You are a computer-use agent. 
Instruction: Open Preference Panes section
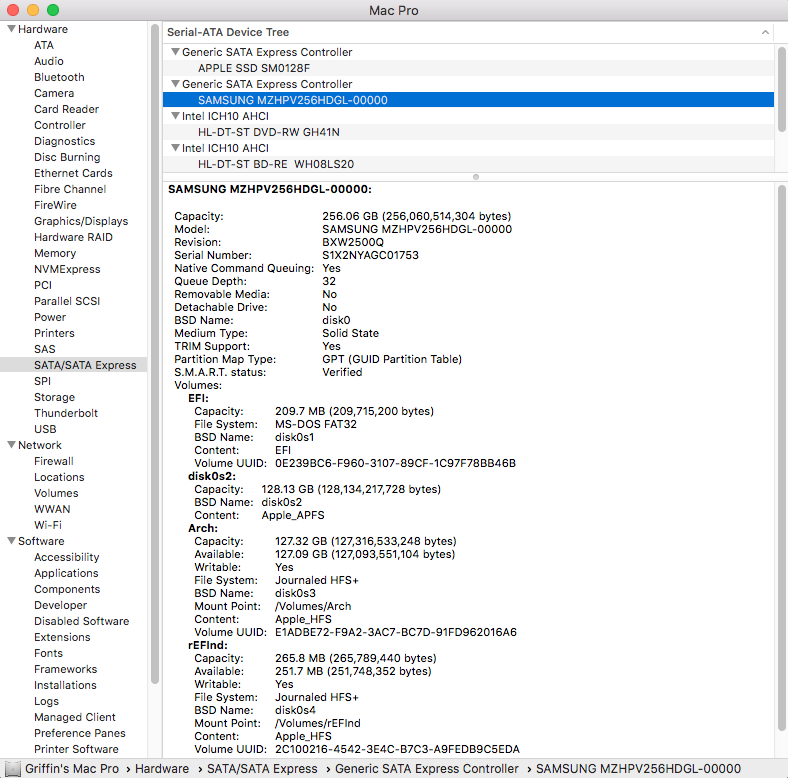pos(80,733)
